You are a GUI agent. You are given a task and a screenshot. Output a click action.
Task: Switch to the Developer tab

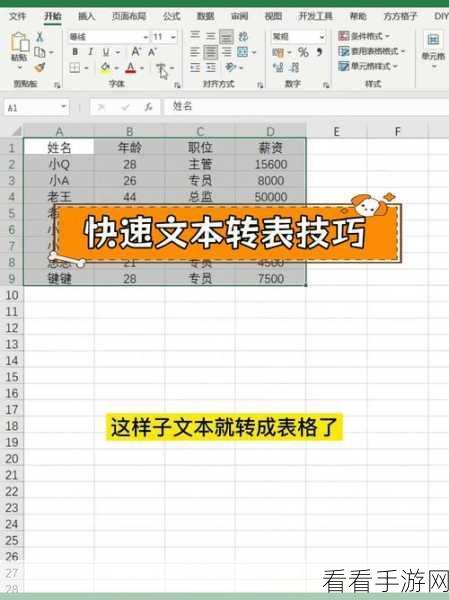pyautogui.click(x=315, y=16)
